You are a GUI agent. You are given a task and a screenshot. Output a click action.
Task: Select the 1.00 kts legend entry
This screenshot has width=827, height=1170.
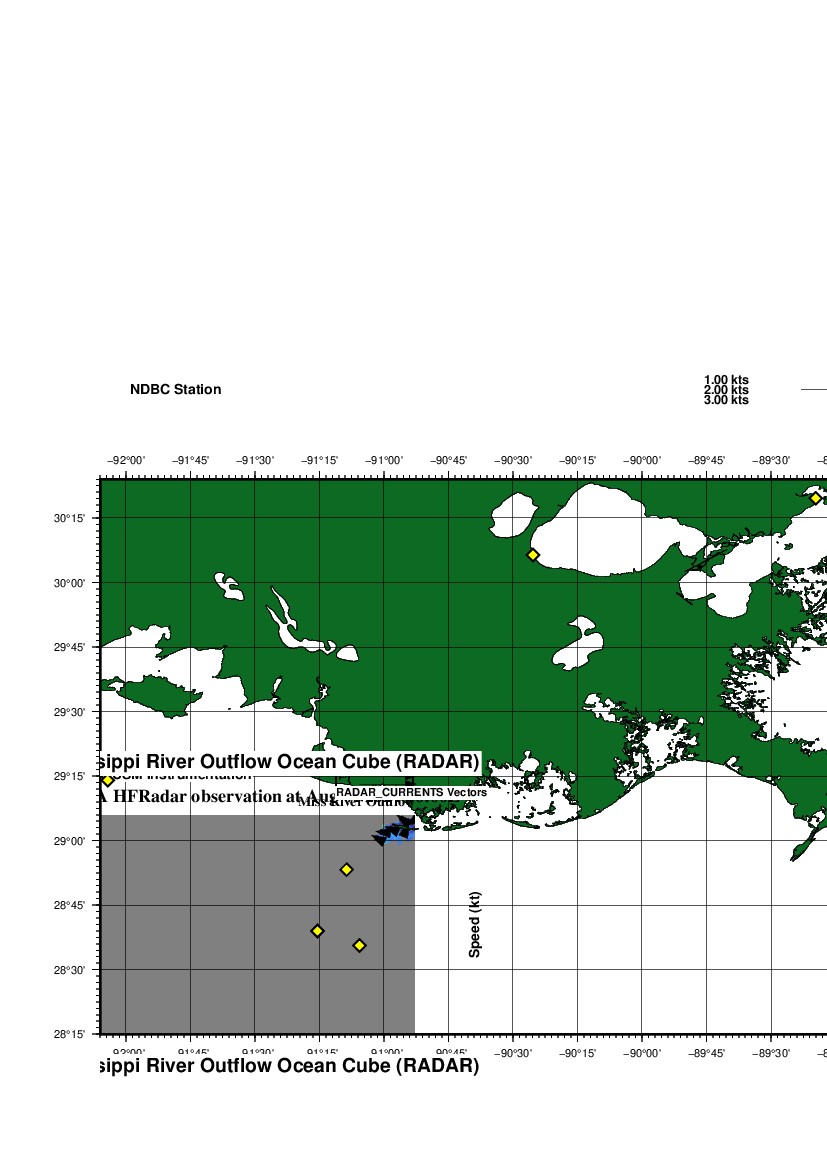tap(726, 380)
